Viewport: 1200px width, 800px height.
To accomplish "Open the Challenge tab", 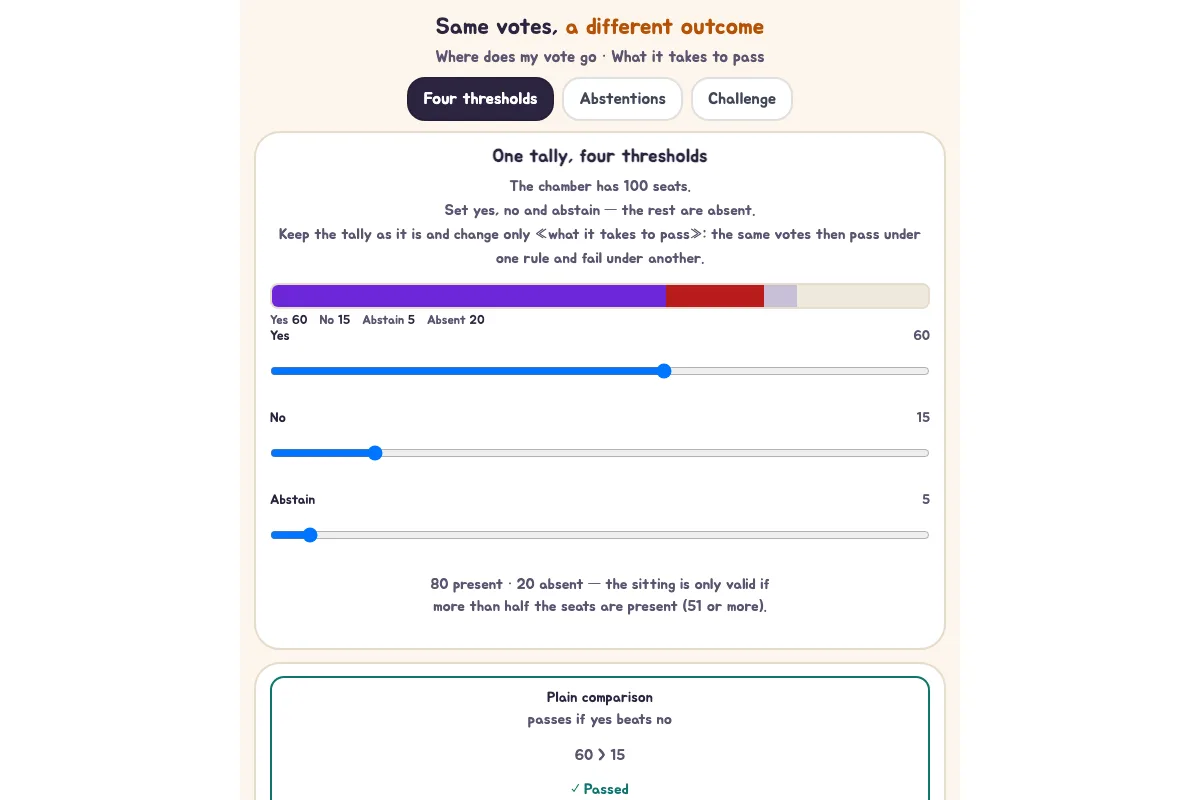I will 742,99.
